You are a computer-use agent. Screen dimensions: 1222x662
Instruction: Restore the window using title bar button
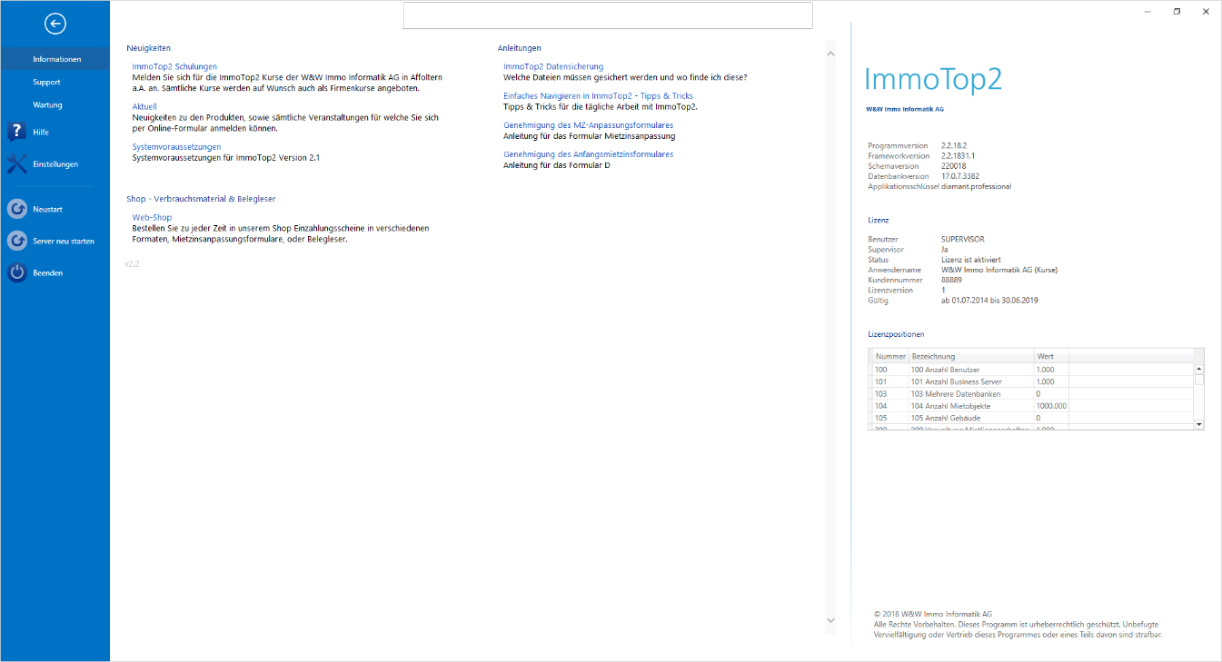point(1177,11)
